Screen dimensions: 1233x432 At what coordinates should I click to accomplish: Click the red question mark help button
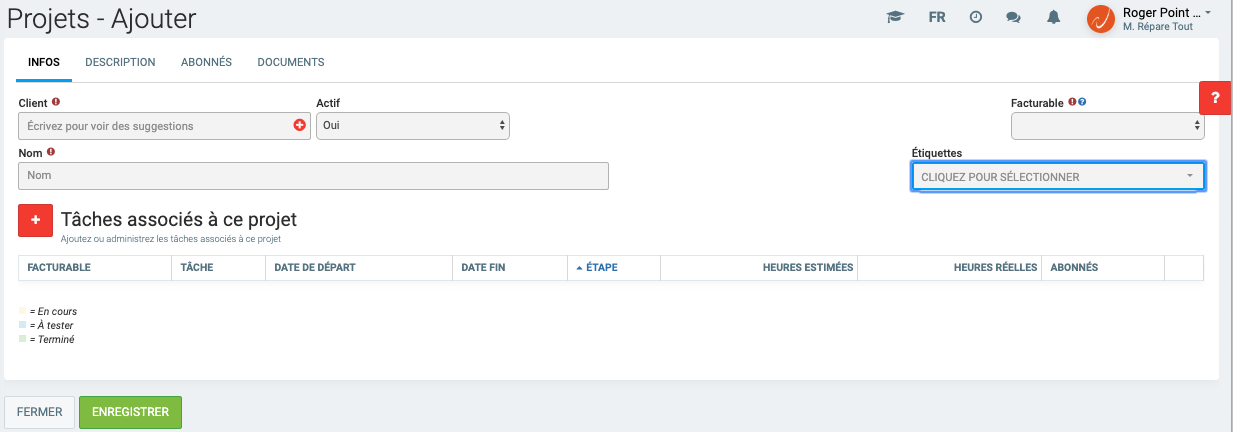(1215, 98)
